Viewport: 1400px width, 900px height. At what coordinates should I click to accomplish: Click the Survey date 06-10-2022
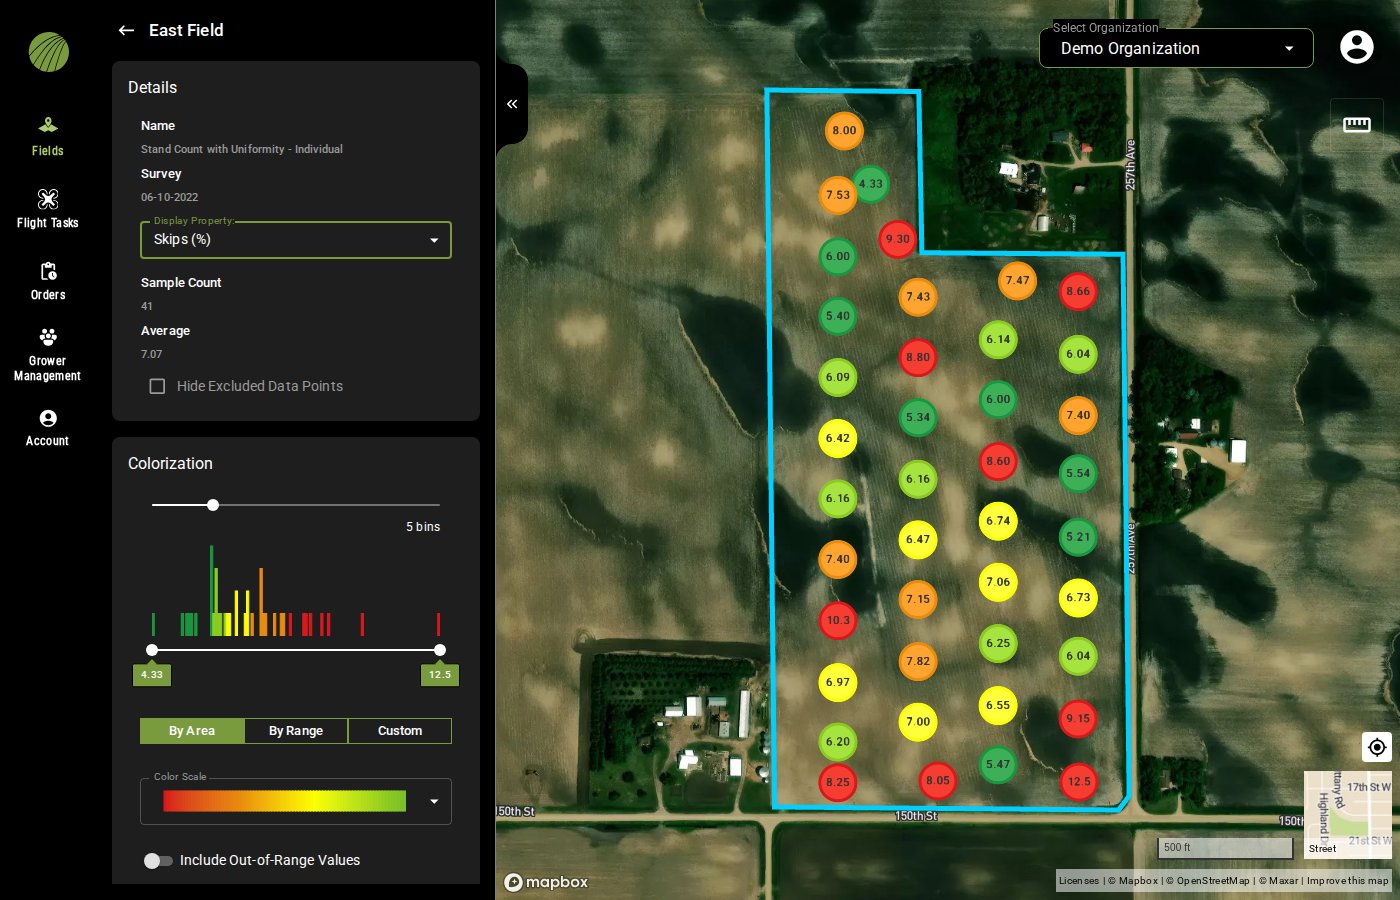[x=170, y=197]
